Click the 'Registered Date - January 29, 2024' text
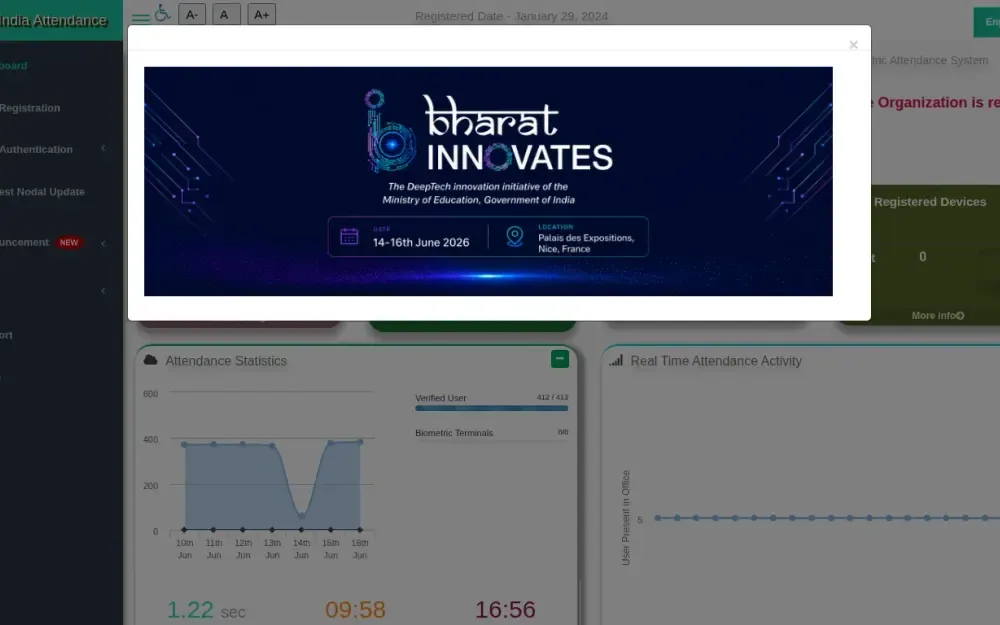 pyautogui.click(x=511, y=17)
